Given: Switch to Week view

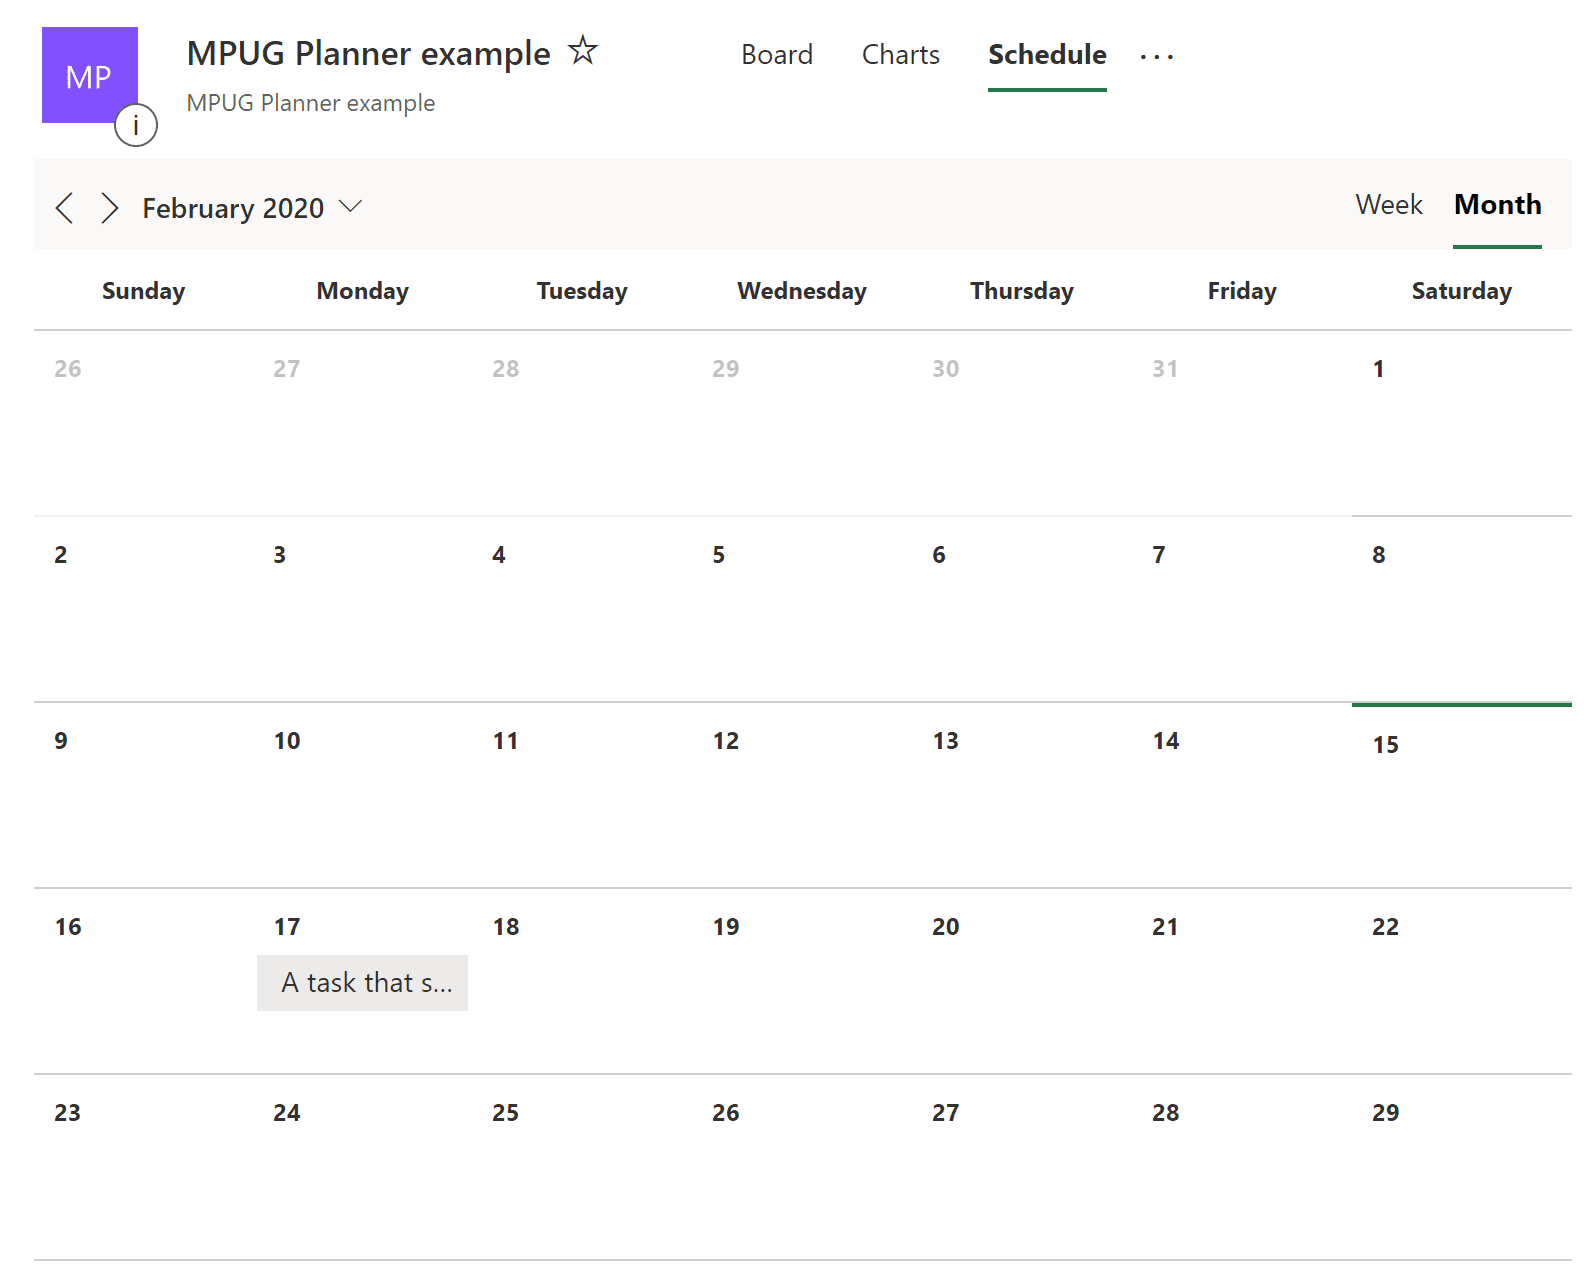Looking at the screenshot, I should pyautogui.click(x=1389, y=204).
